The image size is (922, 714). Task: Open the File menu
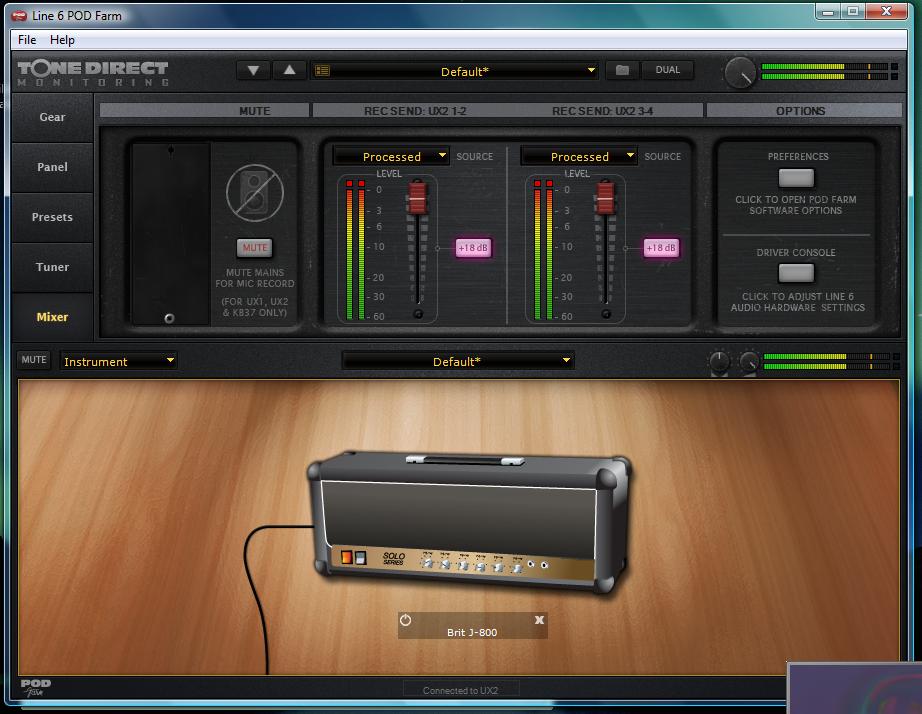(x=27, y=39)
